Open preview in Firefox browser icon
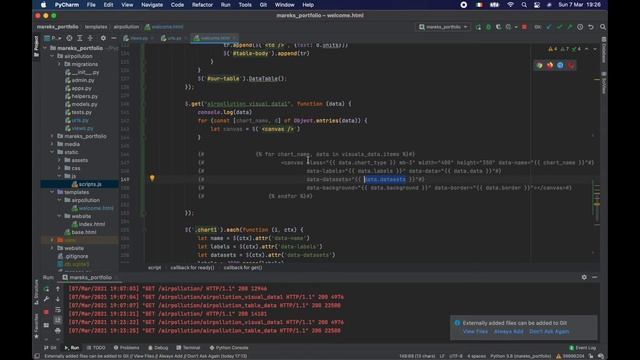Image resolution: width=640 pixels, height=360 pixels. pos(550,65)
